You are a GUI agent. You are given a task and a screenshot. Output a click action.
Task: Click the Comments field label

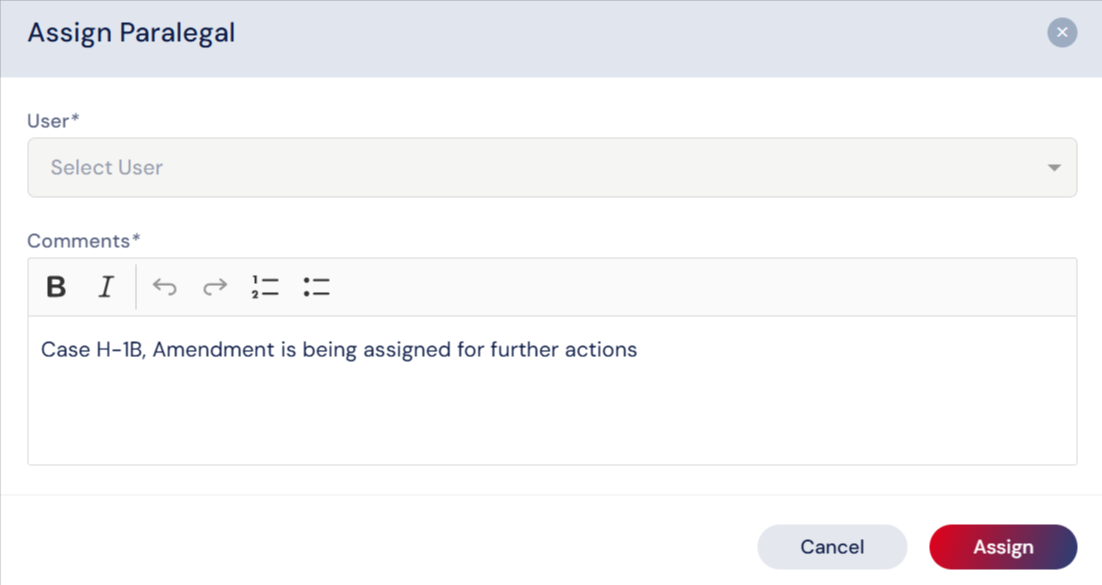pos(84,241)
